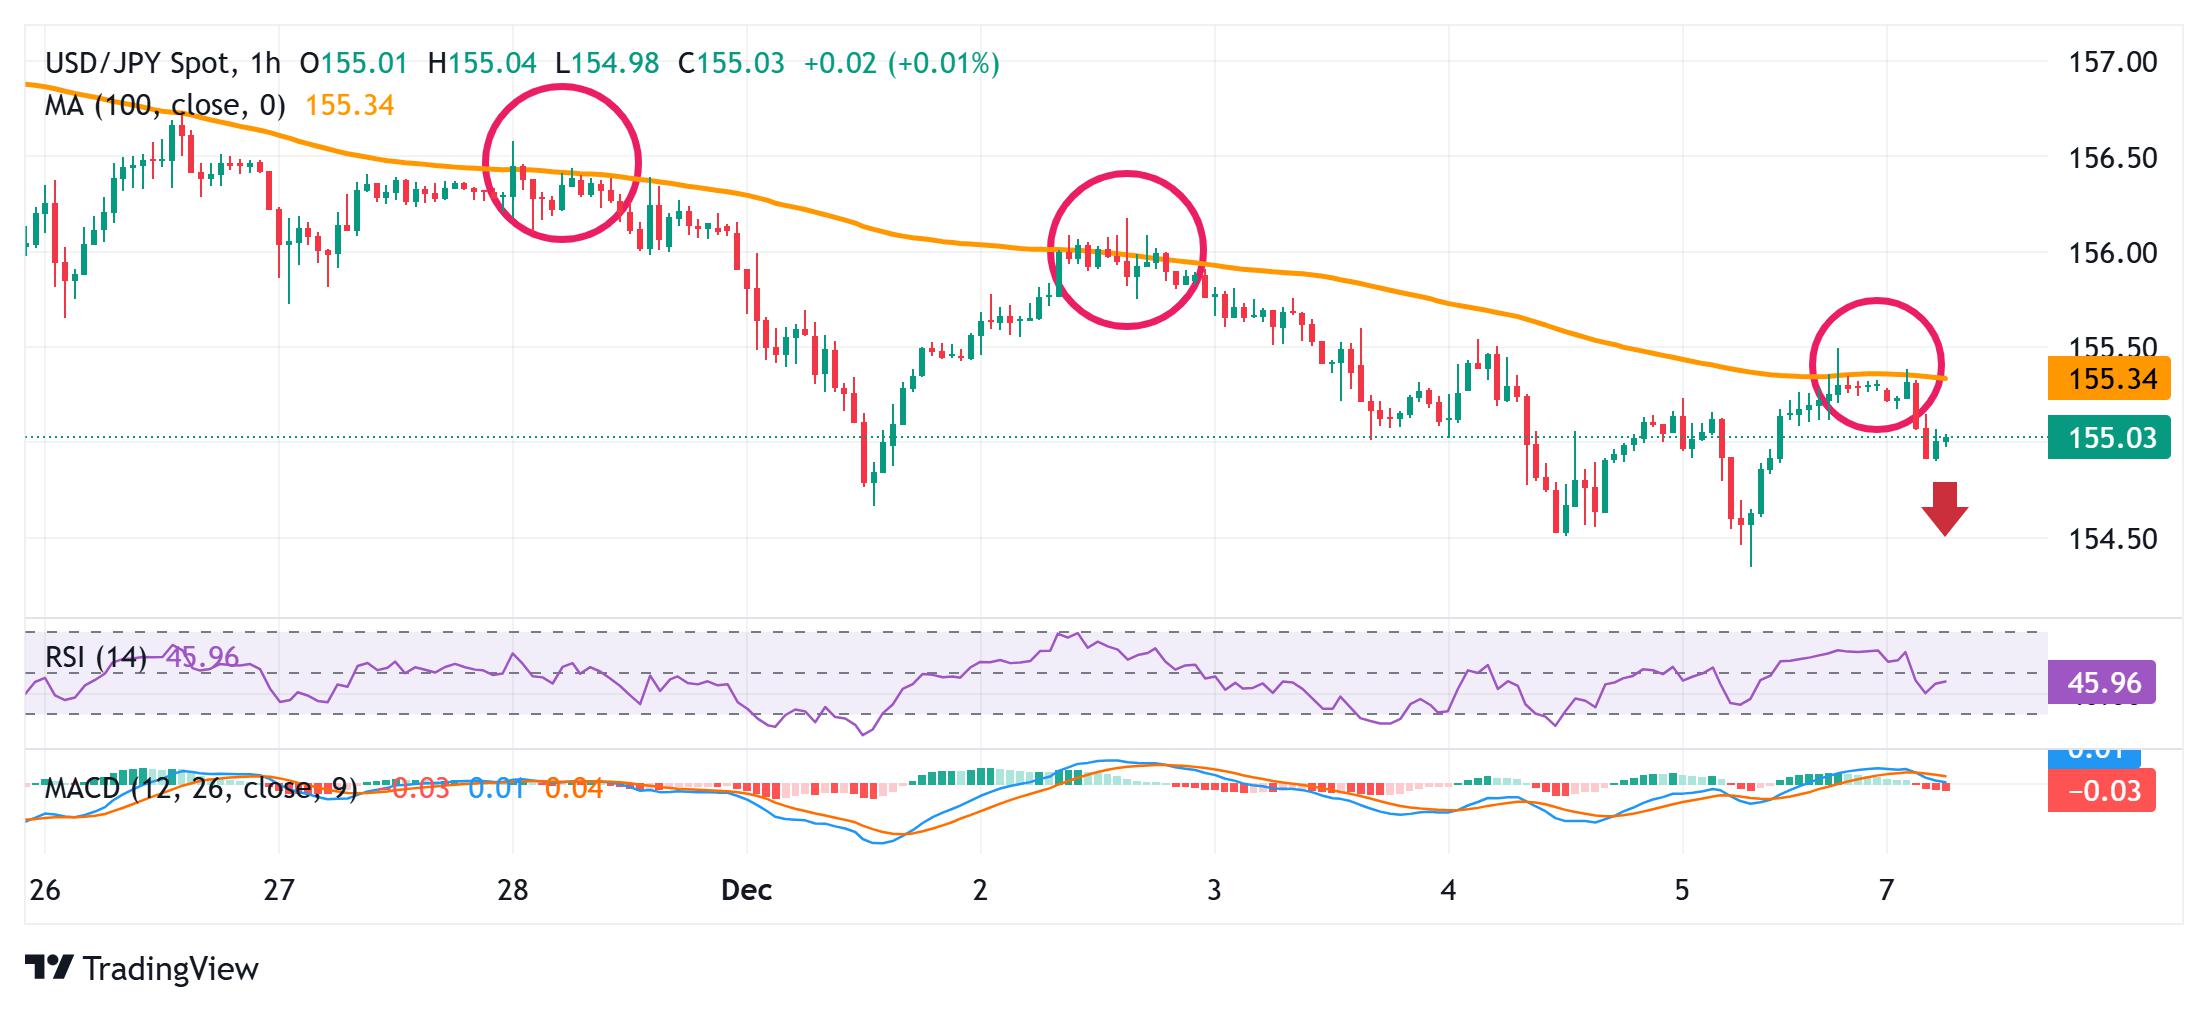Click the TradingView logo icon
This screenshot has height=1012, width=2208.
tap(49, 968)
